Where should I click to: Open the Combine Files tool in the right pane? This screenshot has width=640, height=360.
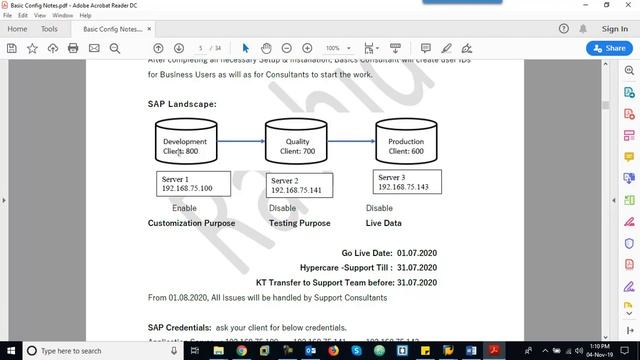pos(629,178)
